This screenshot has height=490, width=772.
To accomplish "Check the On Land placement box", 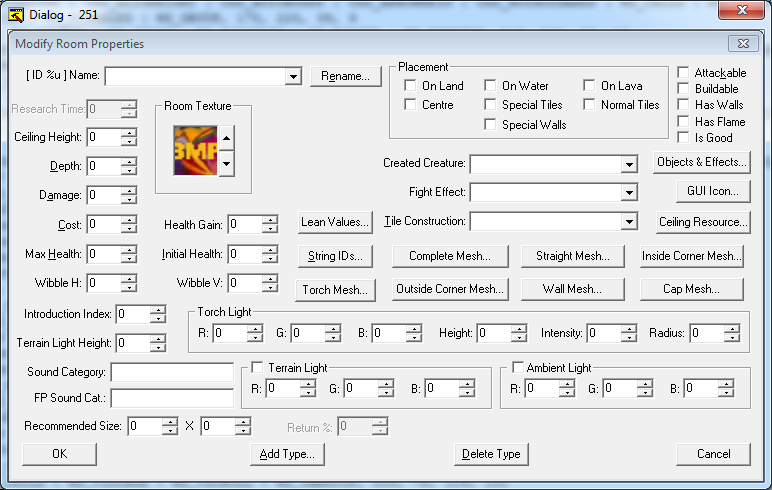I will point(410,85).
